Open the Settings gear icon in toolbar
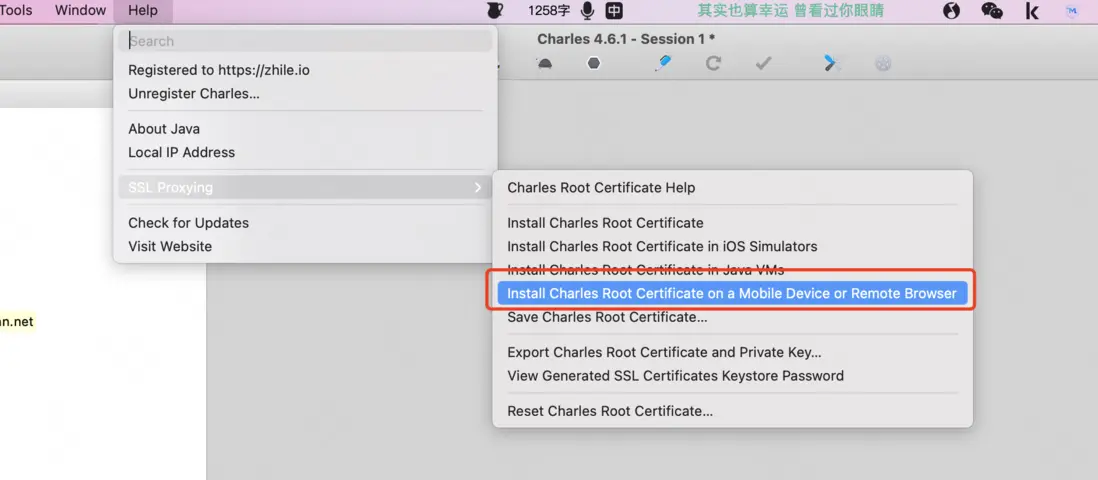 [x=883, y=64]
